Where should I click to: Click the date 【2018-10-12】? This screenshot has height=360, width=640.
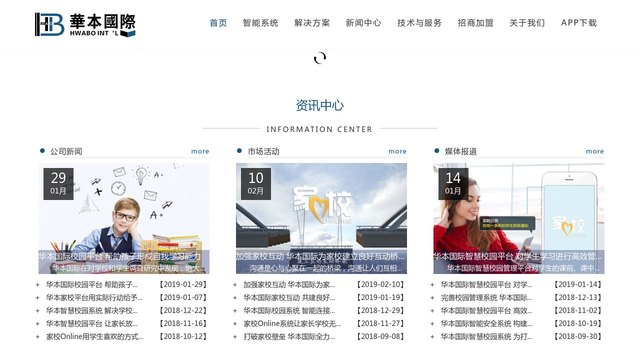[183, 337]
